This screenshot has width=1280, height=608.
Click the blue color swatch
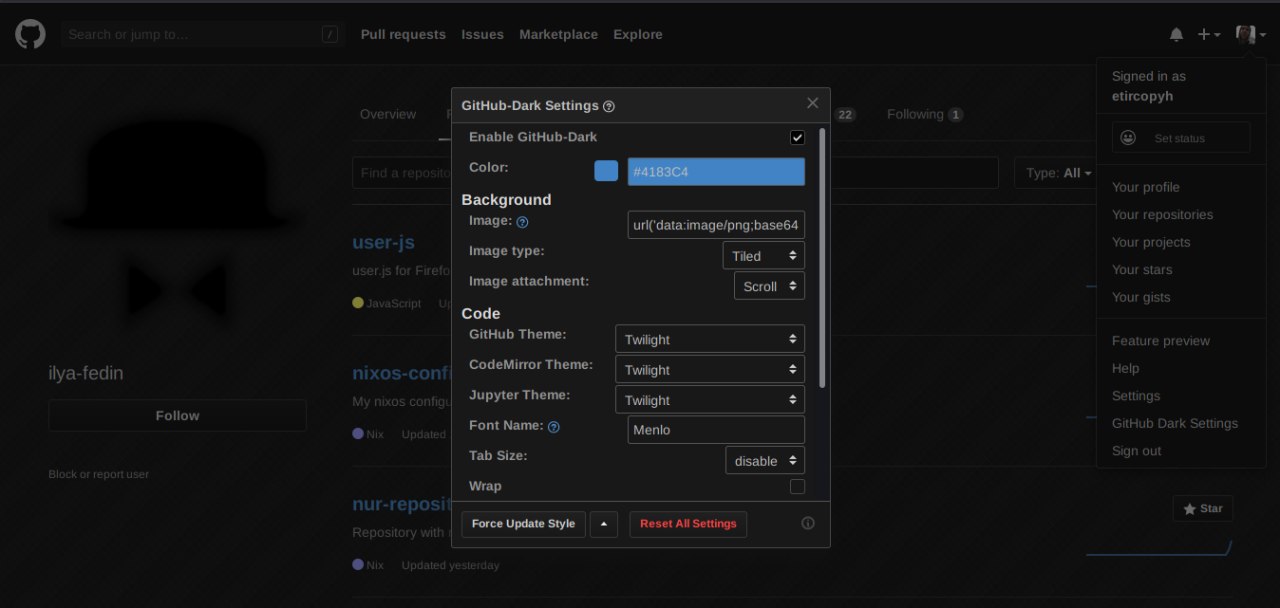(606, 171)
